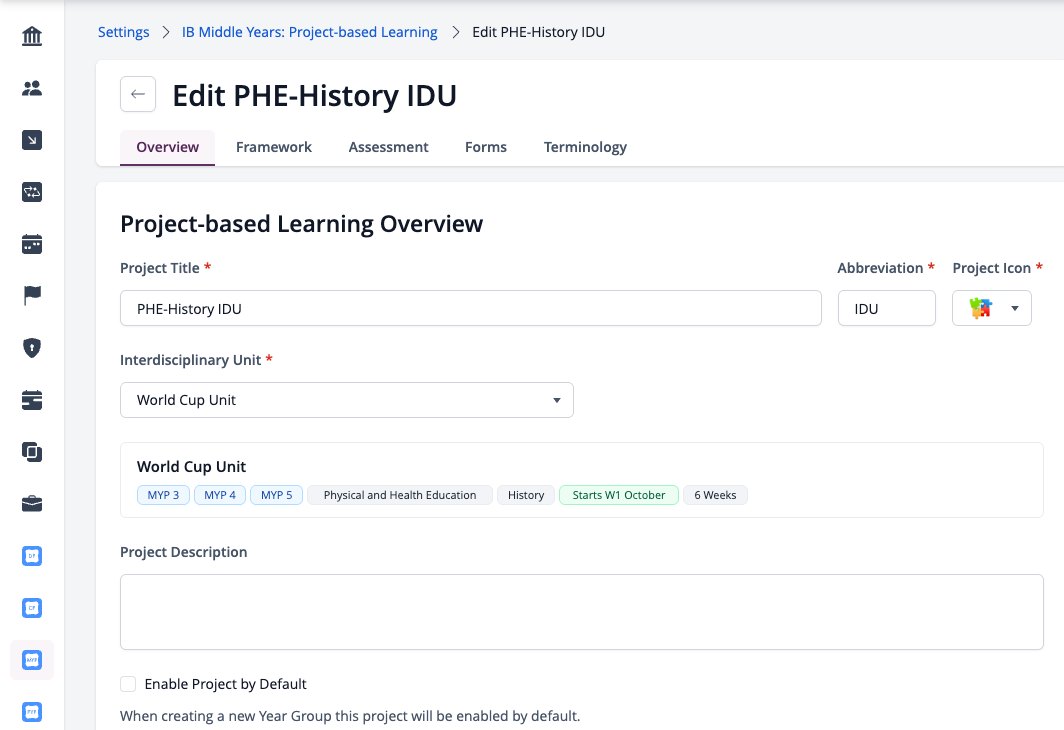Click the flag icon in sidebar

tap(32, 296)
